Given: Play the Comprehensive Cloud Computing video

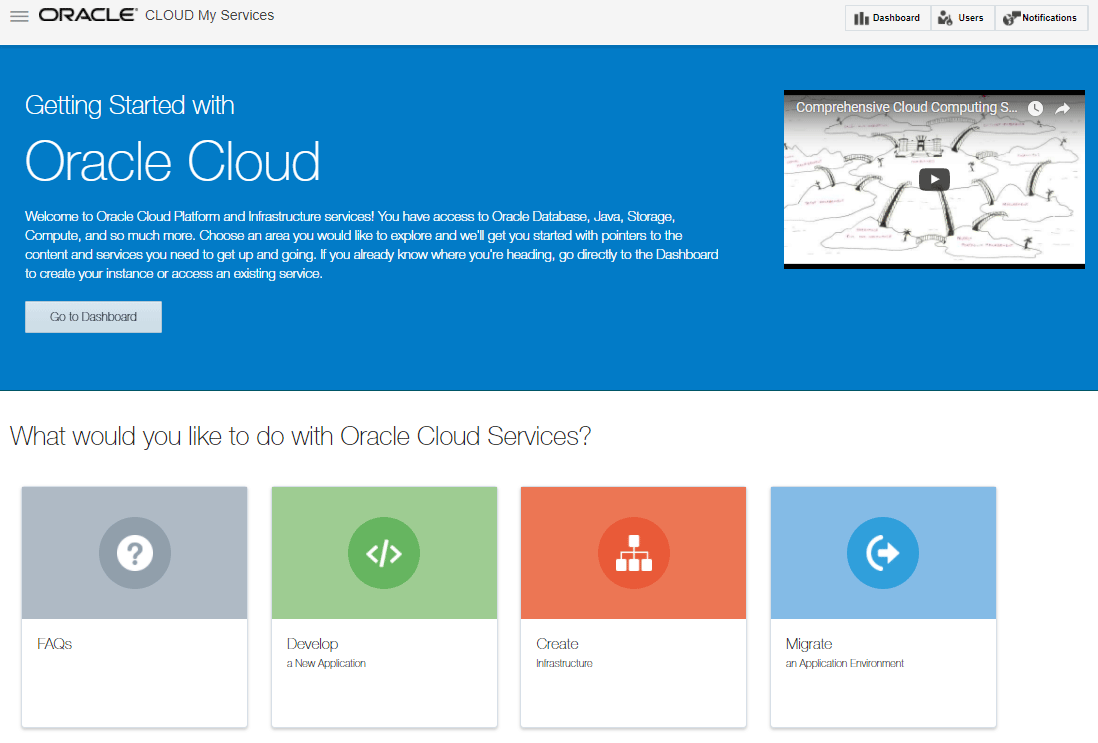Looking at the screenshot, I should point(934,179).
